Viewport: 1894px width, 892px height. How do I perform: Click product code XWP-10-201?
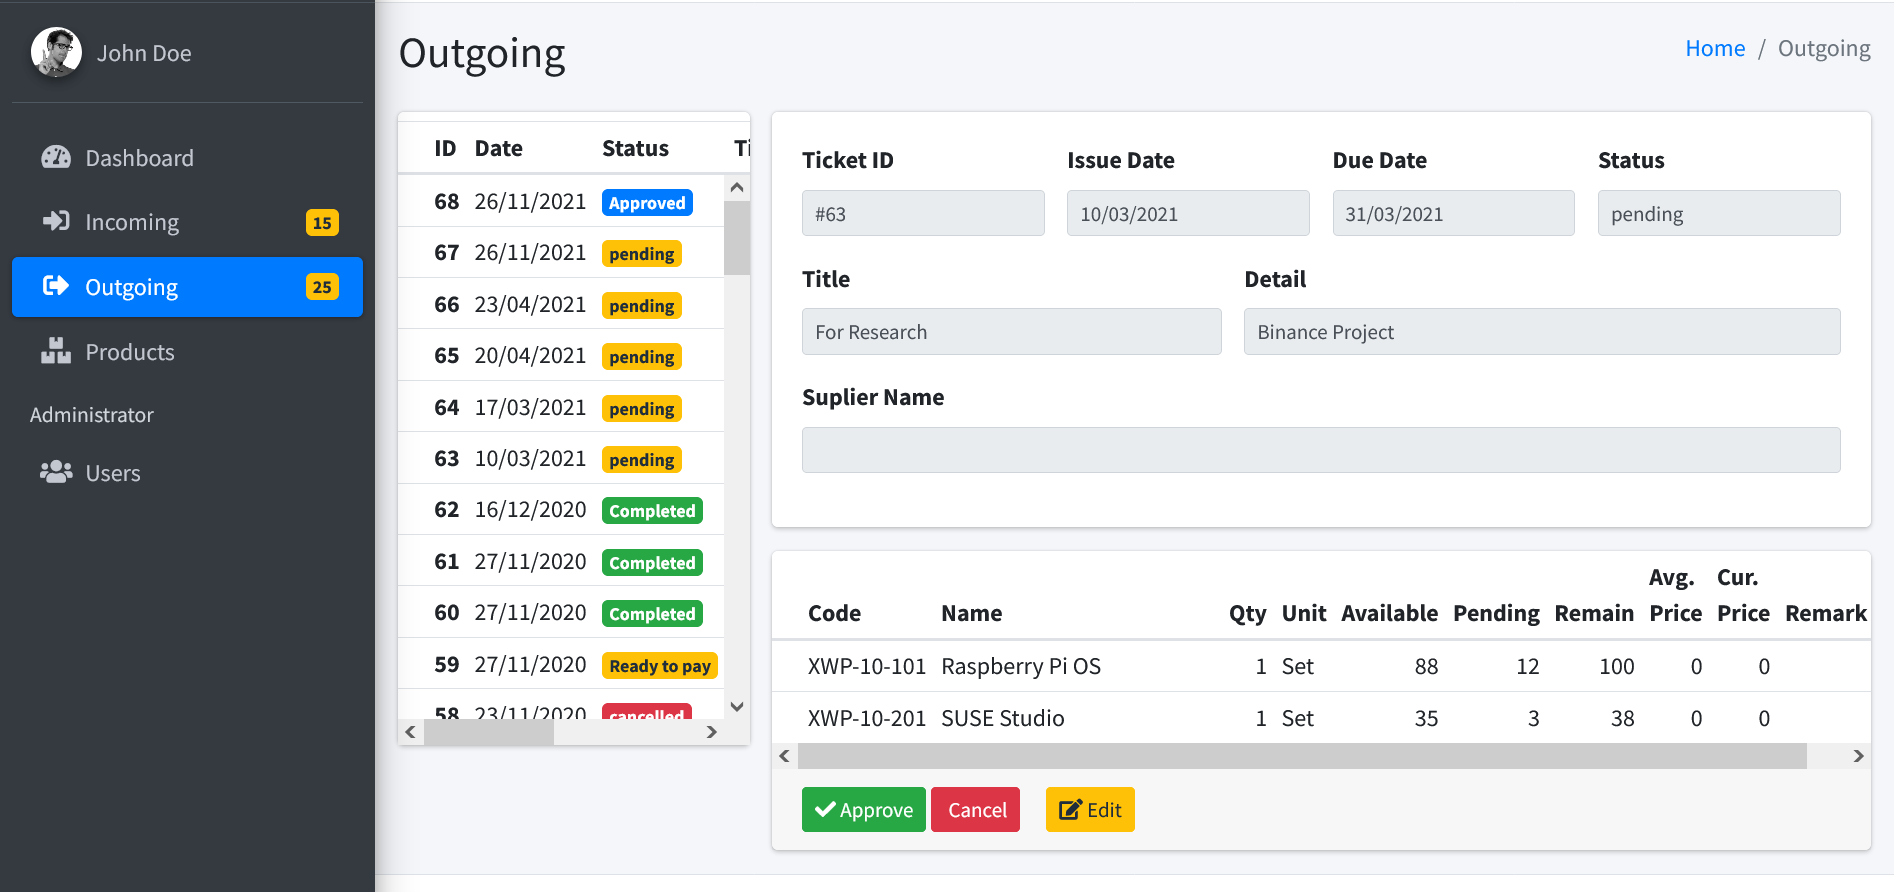(867, 718)
